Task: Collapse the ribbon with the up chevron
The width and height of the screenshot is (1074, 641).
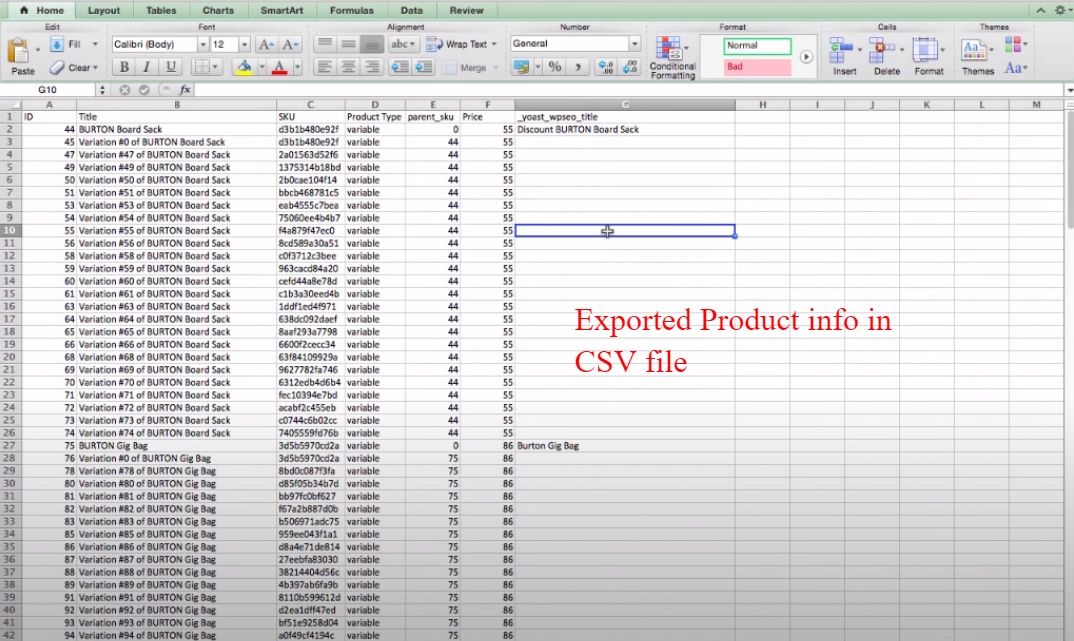Action: pos(1040,10)
